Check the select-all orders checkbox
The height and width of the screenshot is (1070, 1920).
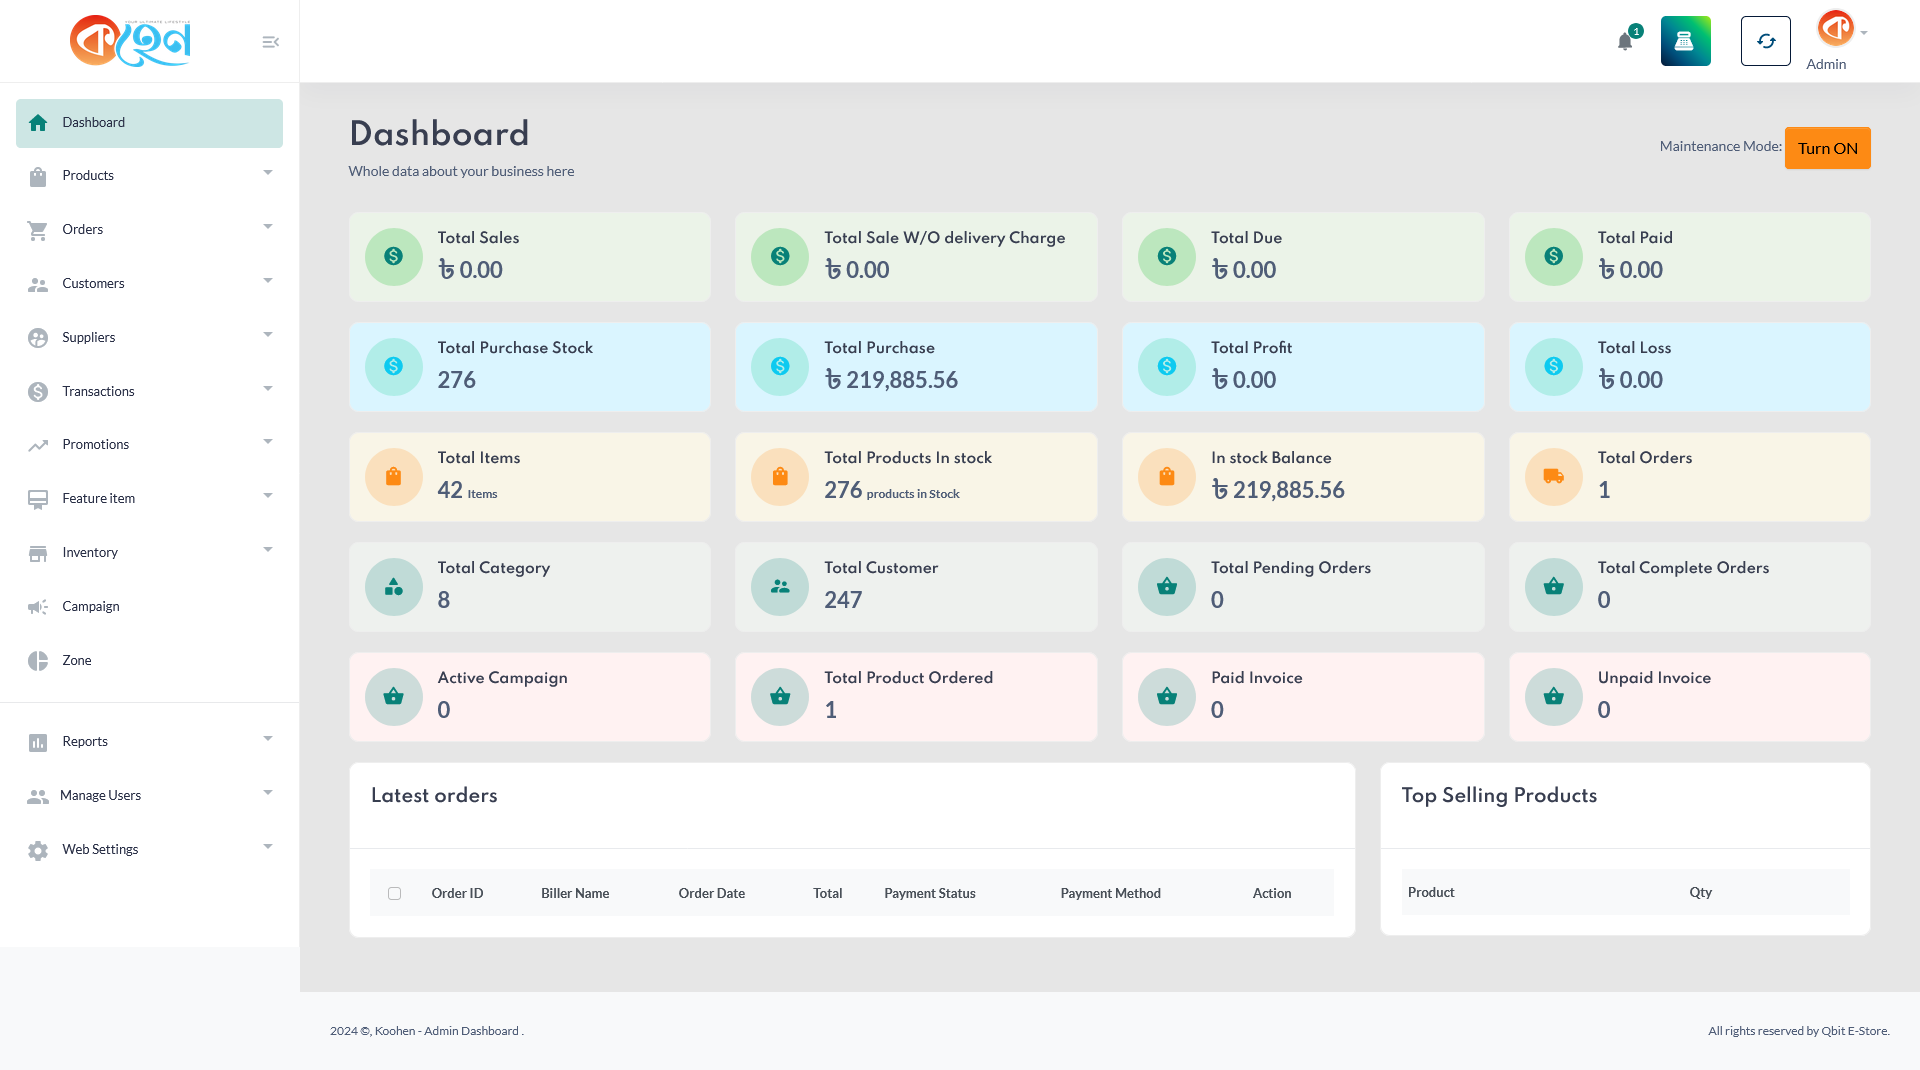[395, 894]
